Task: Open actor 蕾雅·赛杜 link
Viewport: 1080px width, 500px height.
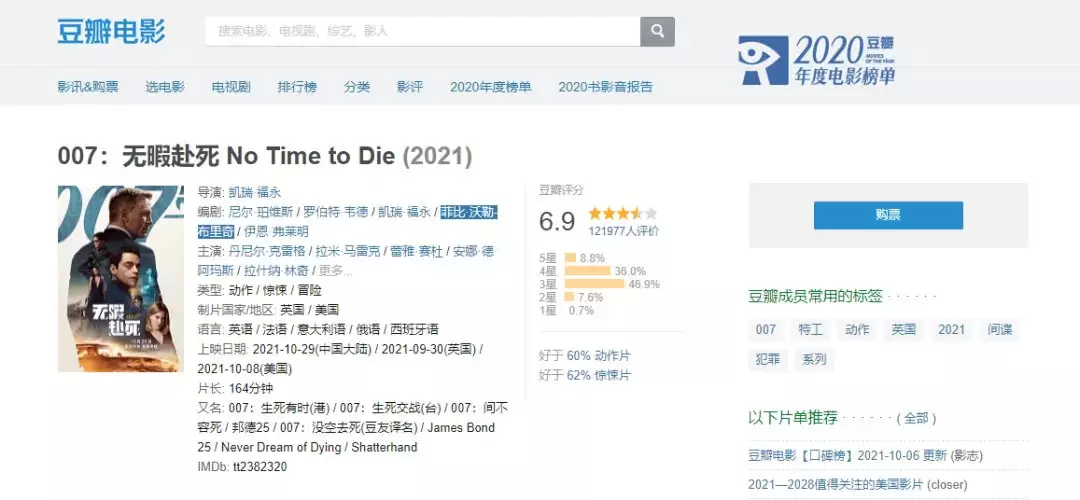Action: tap(417, 251)
